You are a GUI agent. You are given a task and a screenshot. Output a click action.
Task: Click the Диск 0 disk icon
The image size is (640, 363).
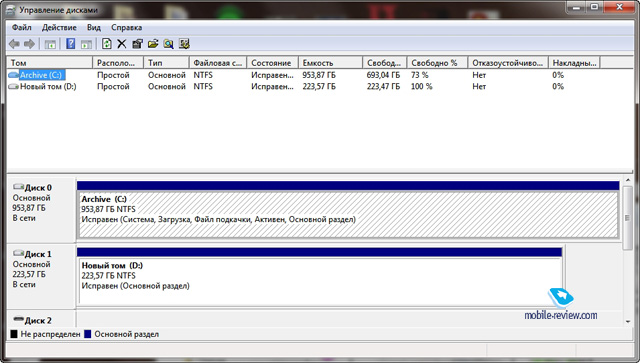(18, 187)
